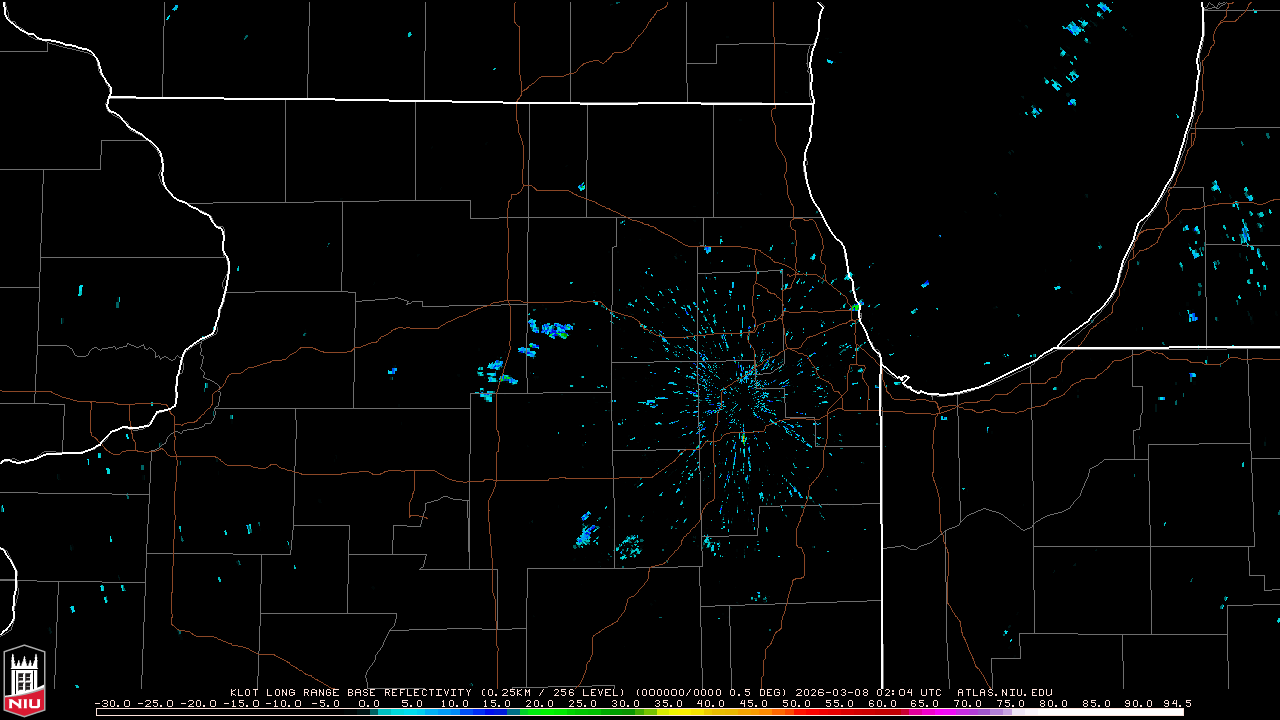Click the '75.0' scale label
The image size is (1280, 720).
tap(1011, 704)
